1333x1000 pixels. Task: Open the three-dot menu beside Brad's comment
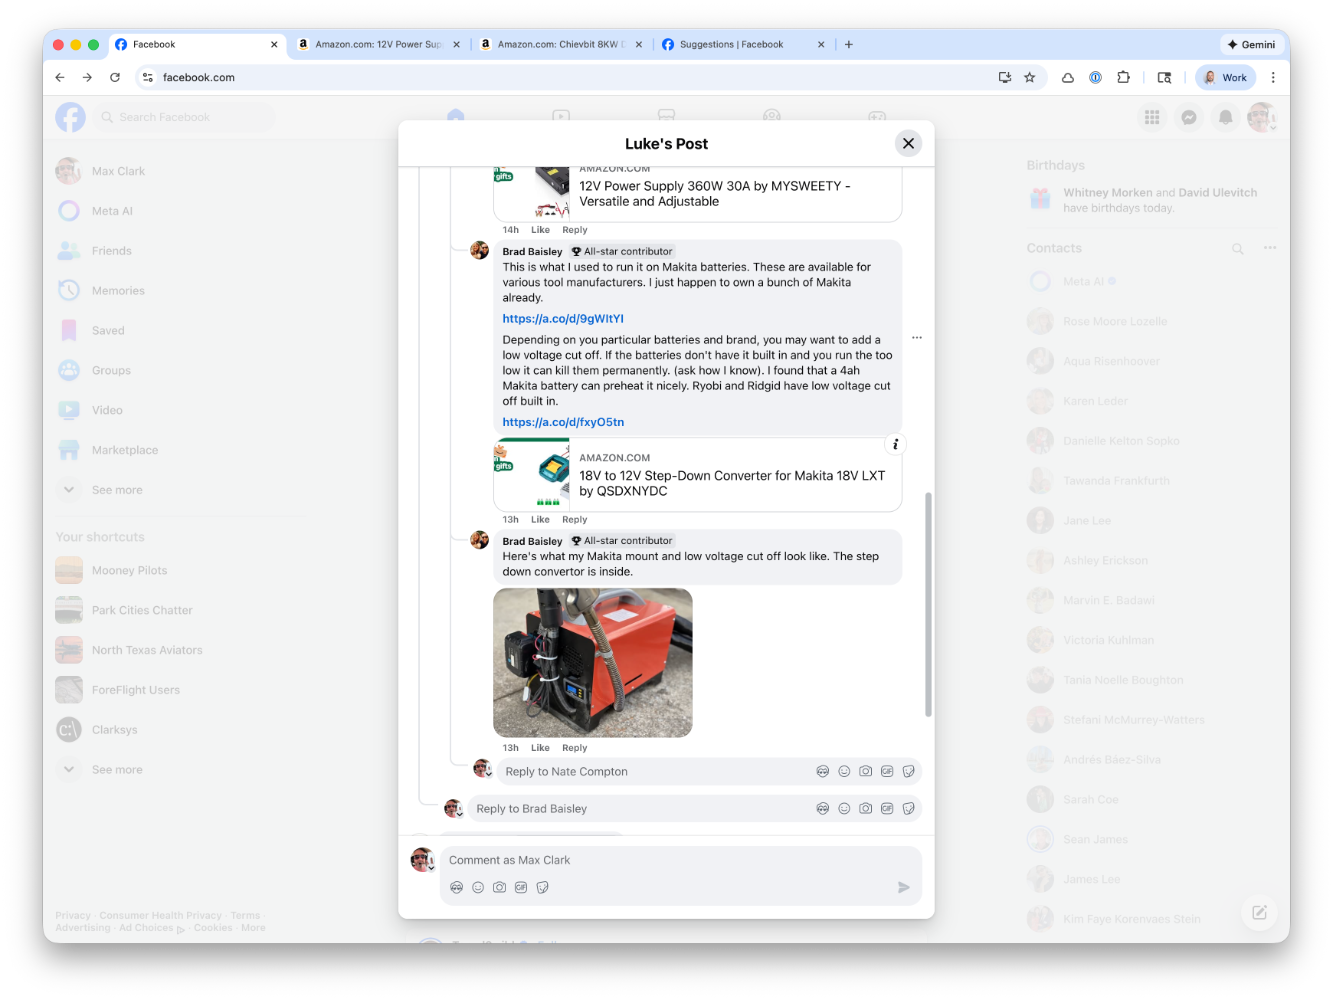917,338
